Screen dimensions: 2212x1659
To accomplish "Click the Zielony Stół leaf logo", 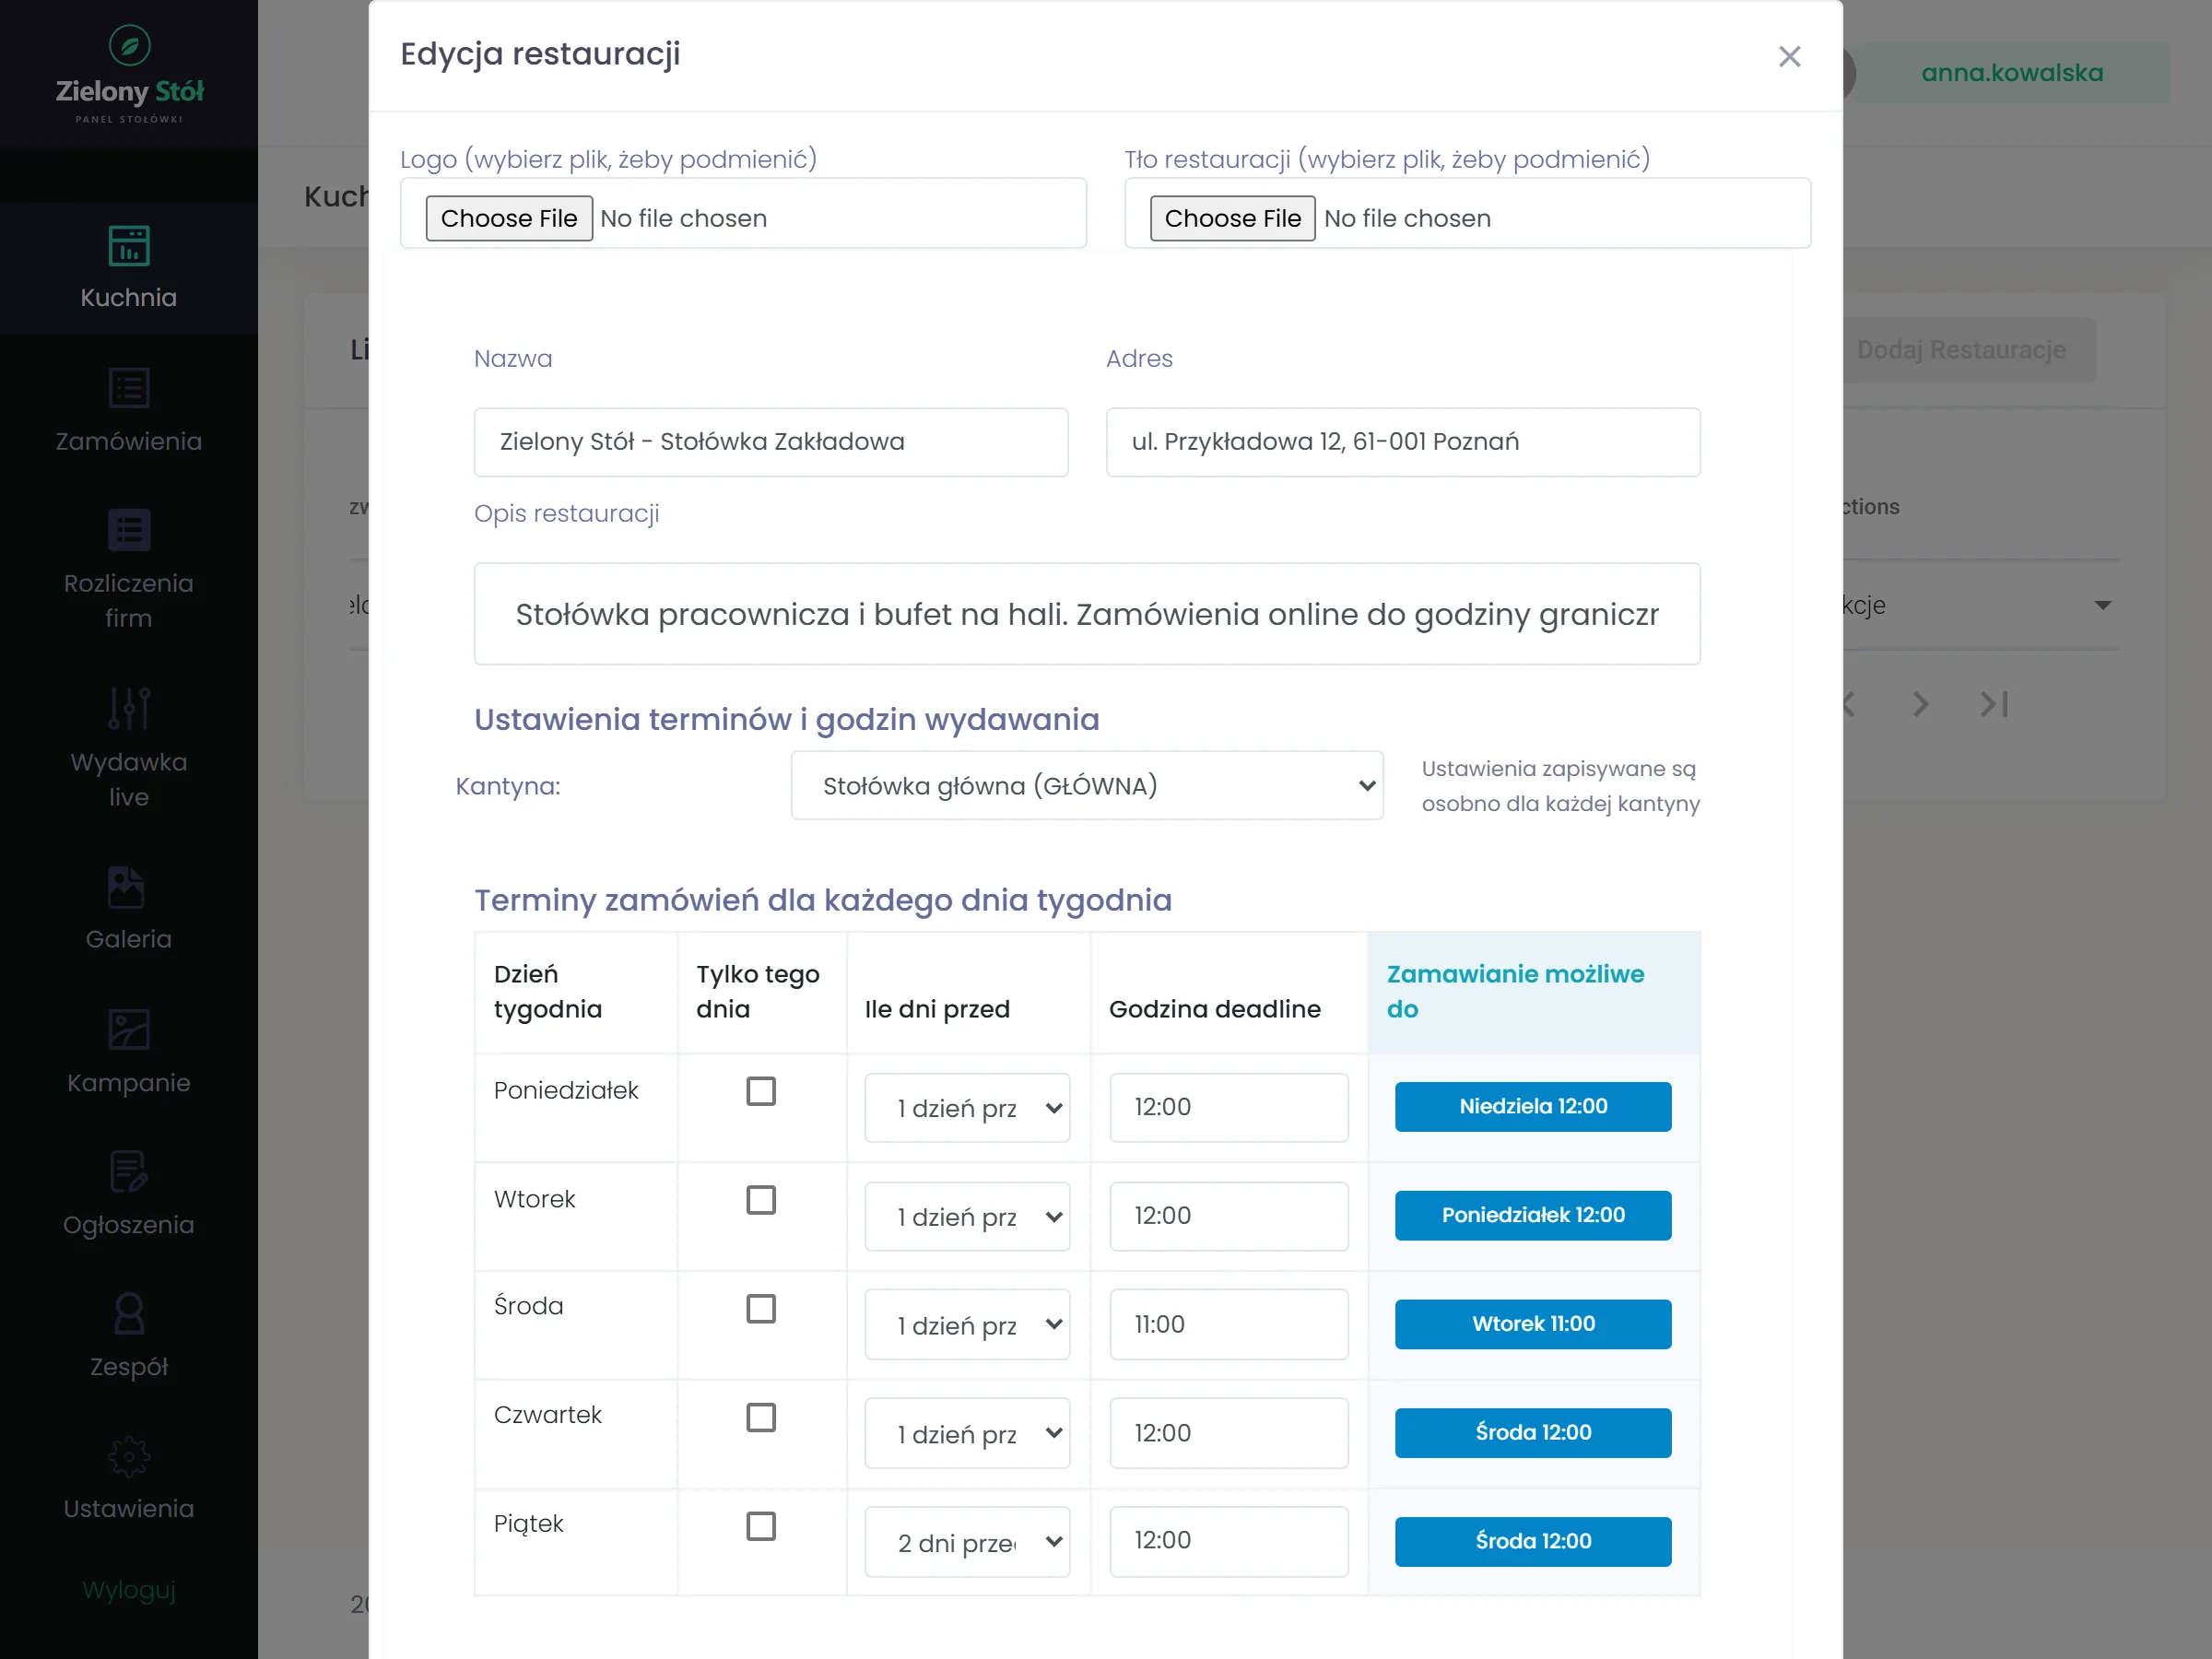I will point(129,45).
